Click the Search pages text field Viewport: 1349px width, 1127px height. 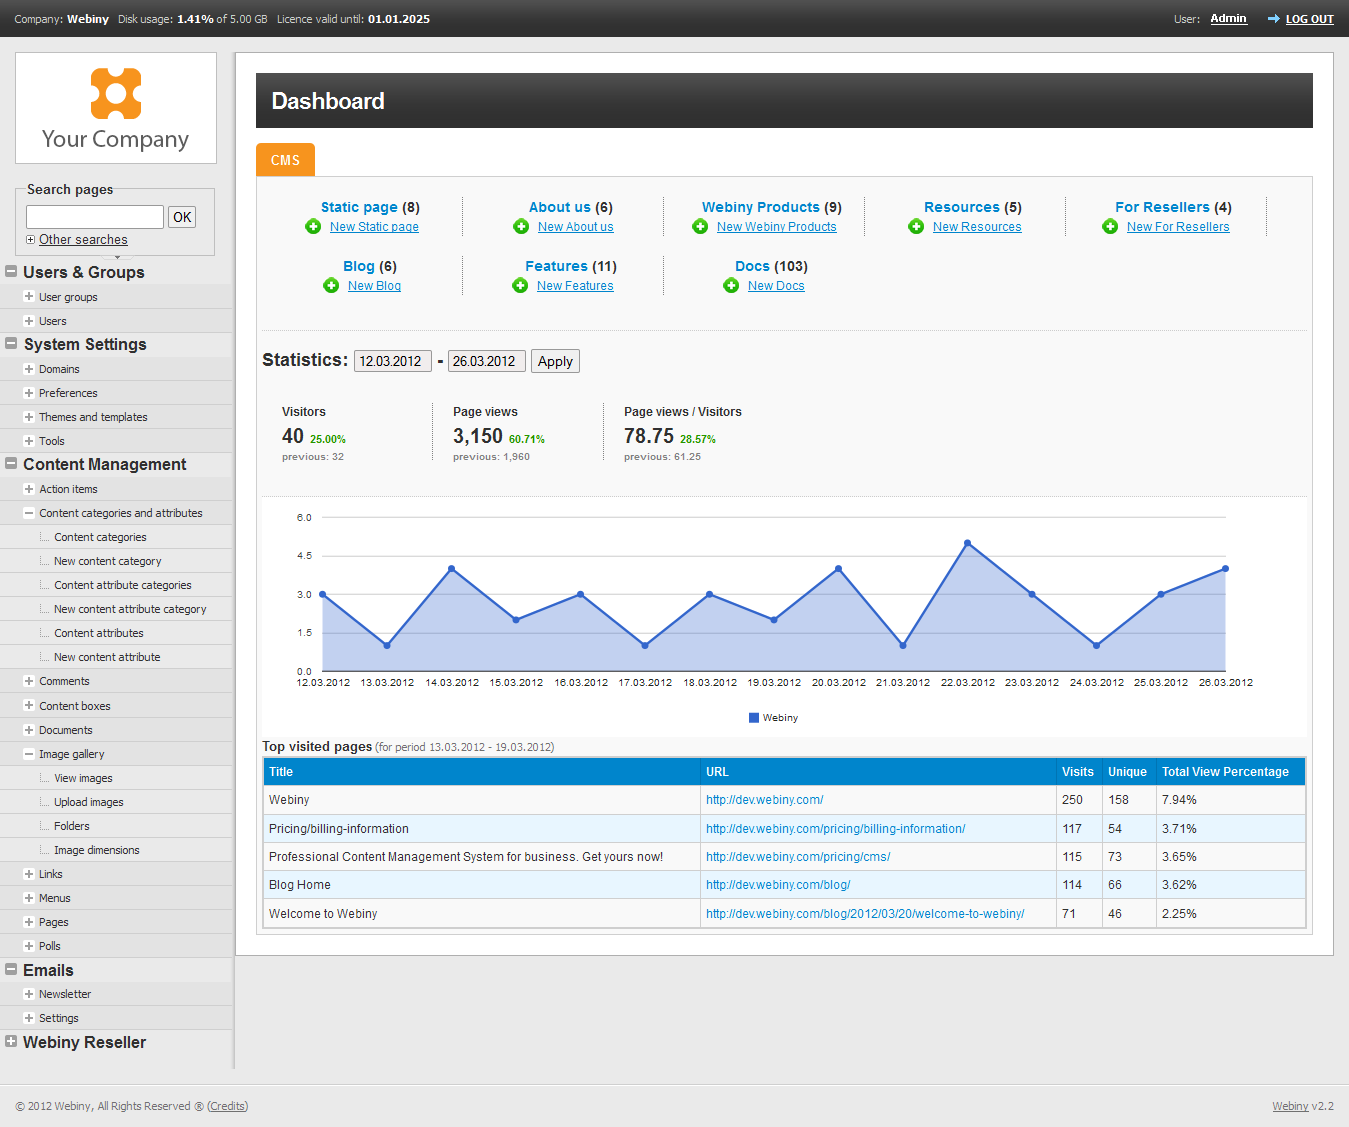point(95,217)
